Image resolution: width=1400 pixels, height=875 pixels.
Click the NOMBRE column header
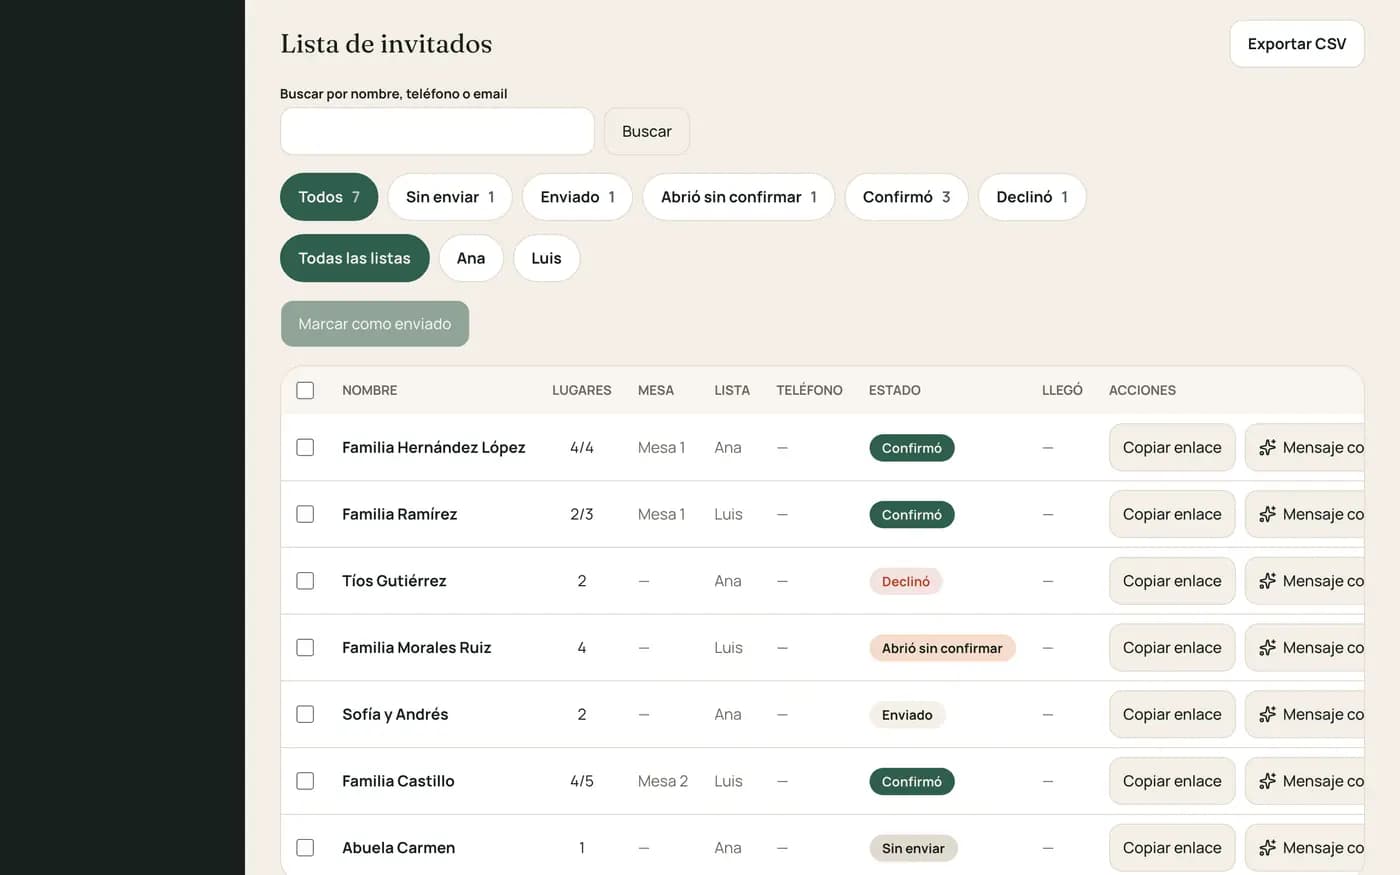(x=370, y=390)
